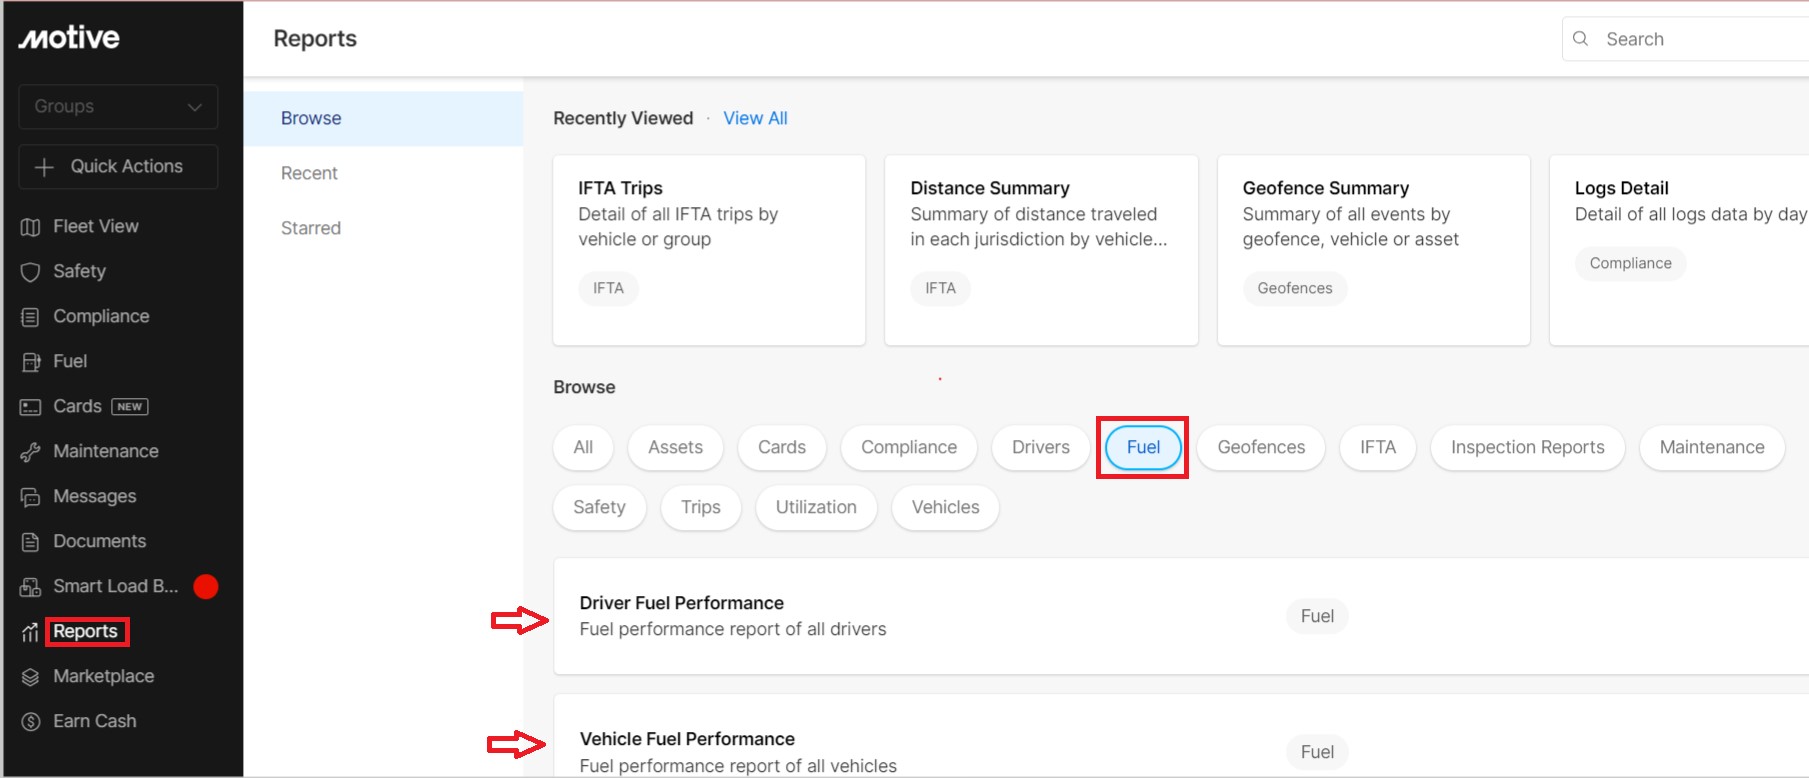Filter by Inspection Reports
Screen dimensions: 1809x778
point(1528,448)
